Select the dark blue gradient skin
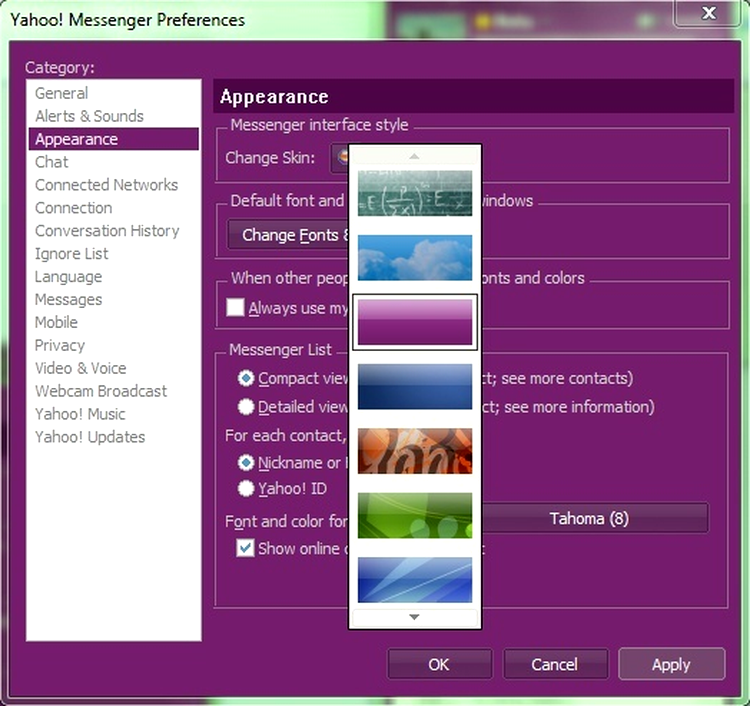The height and width of the screenshot is (706, 750). (415, 386)
